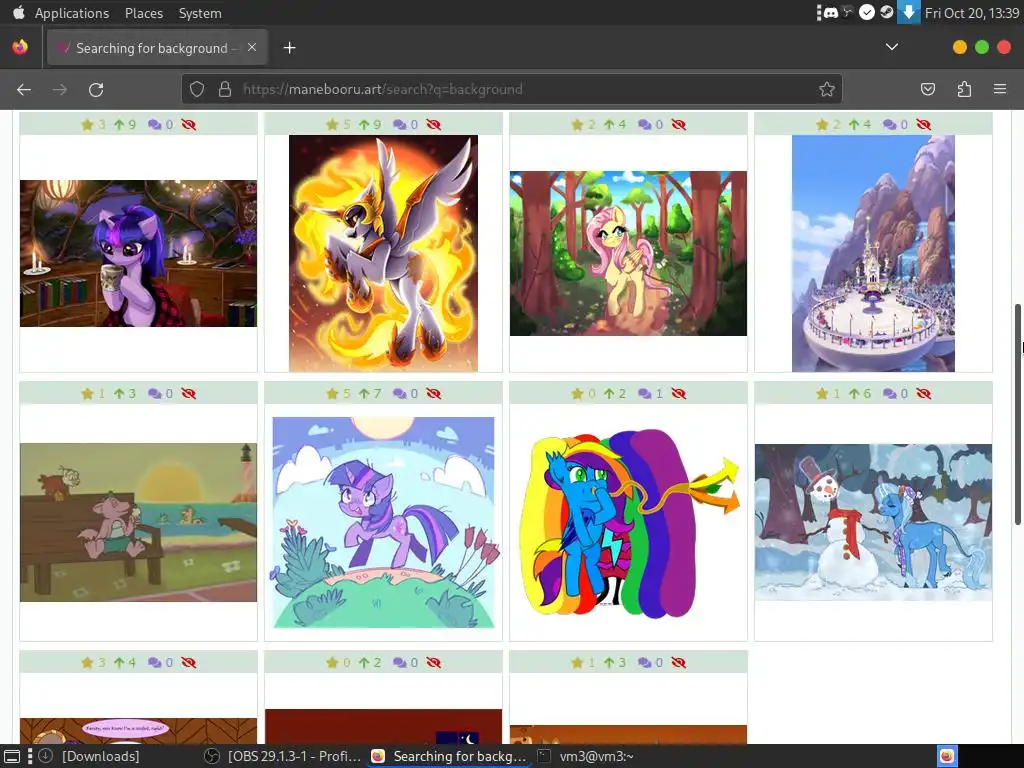Viewport: 1024px width, 768px height.
Task: Switch to the Downloads taskbar window
Action: (89, 756)
